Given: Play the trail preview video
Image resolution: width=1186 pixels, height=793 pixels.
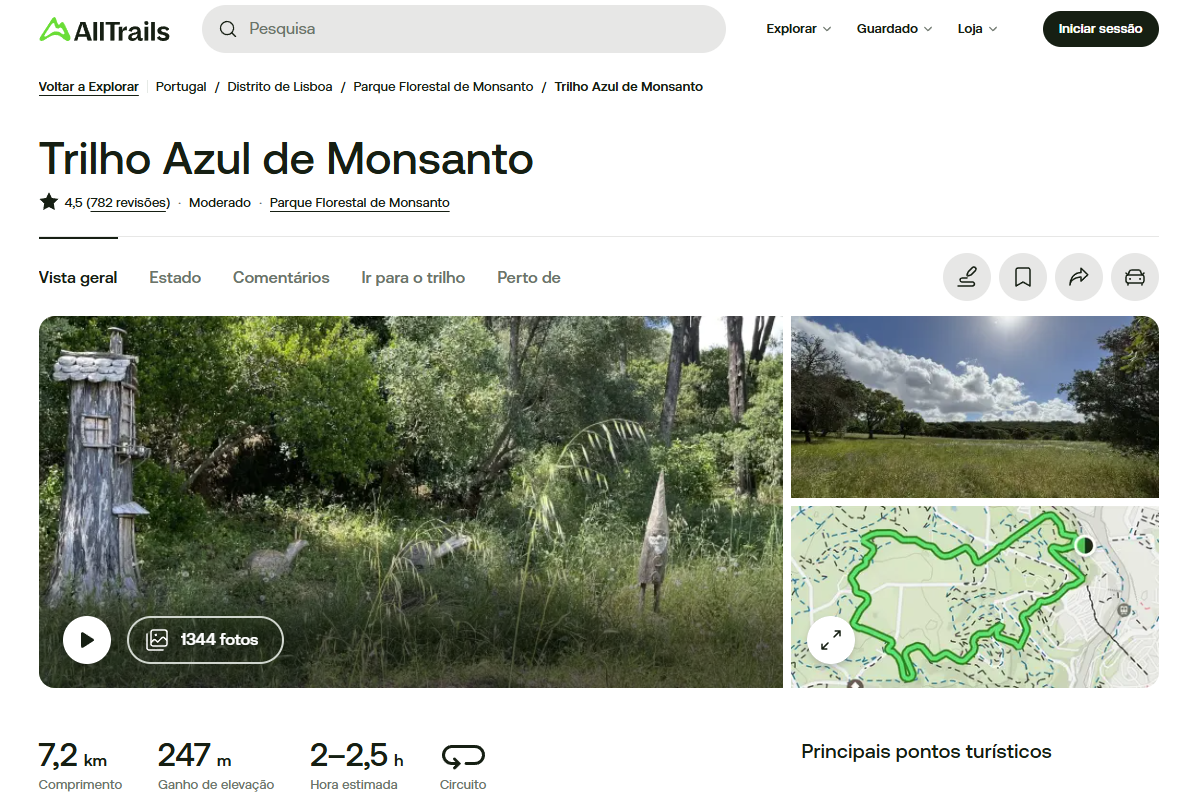Looking at the screenshot, I should pyautogui.click(x=87, y=640).
